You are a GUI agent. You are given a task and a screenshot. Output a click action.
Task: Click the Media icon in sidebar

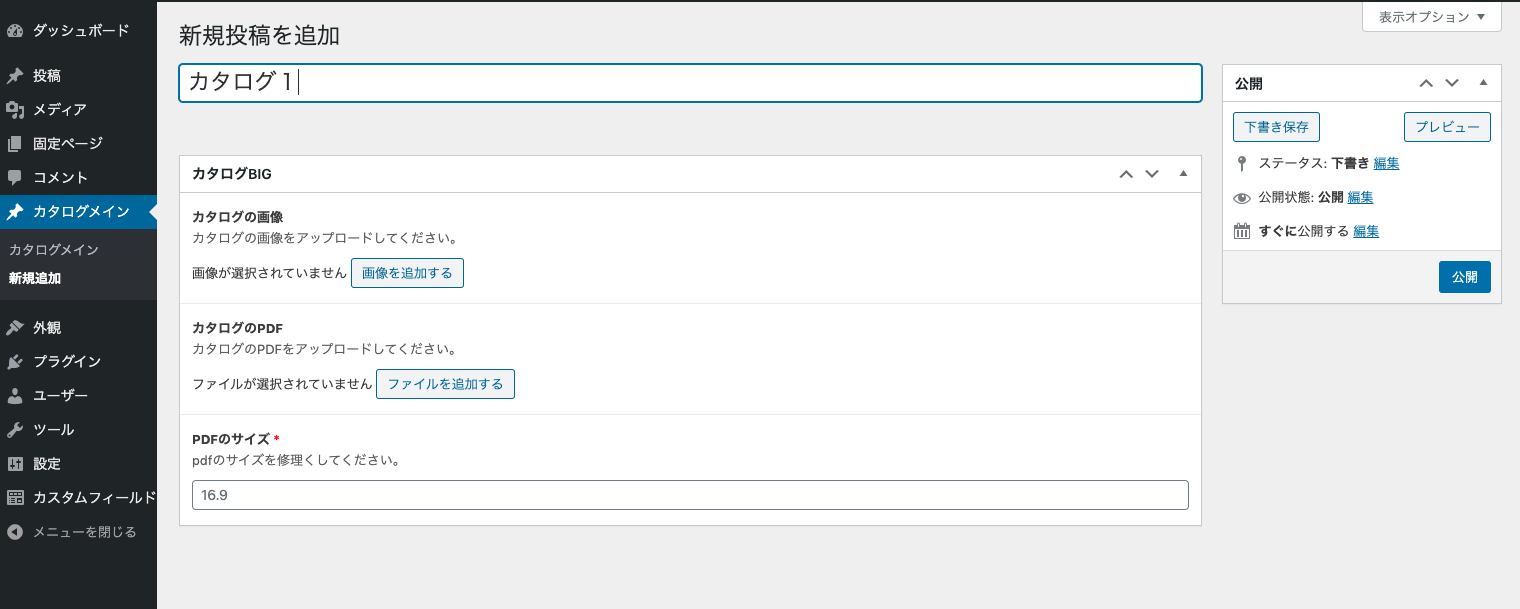click(x=15, y=110)
